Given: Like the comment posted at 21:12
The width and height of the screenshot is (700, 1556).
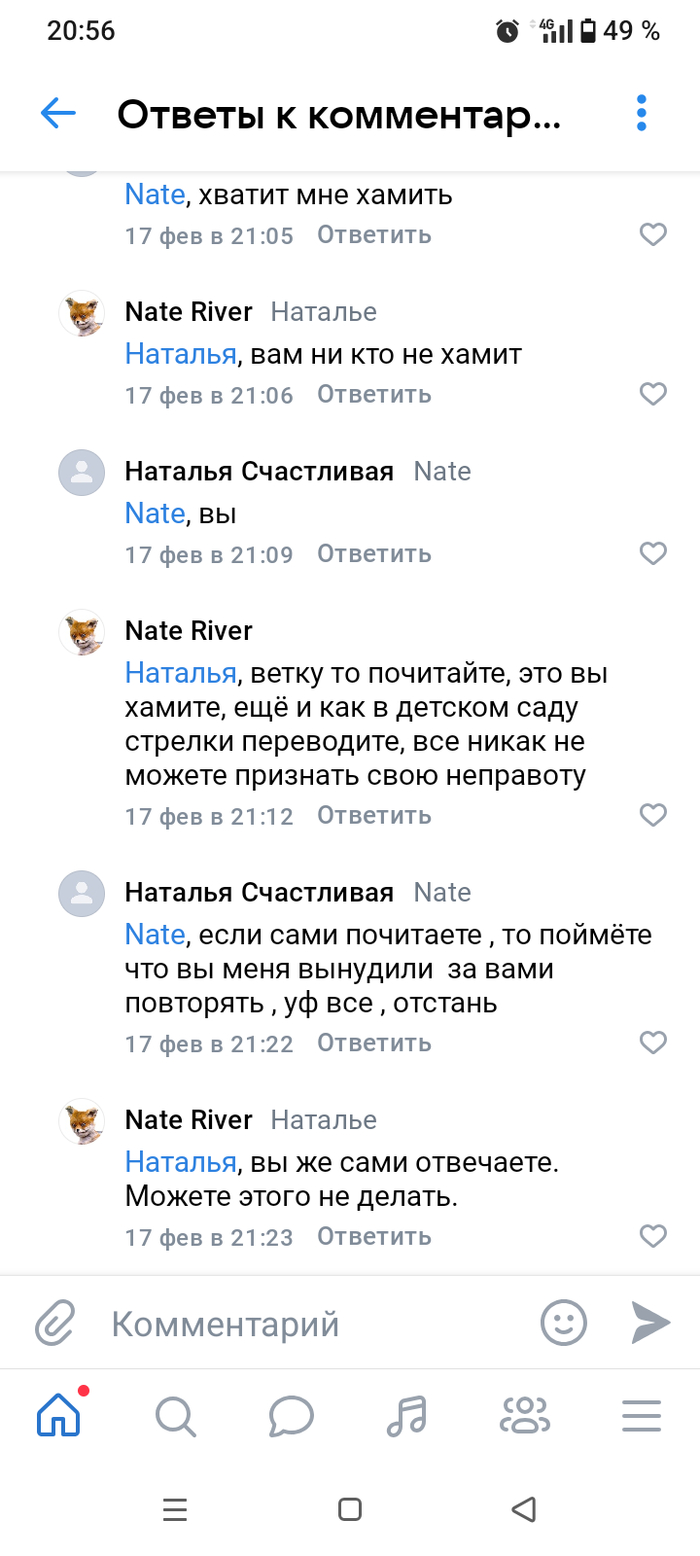Looking at the screenshot, I should tap(653, 816).
